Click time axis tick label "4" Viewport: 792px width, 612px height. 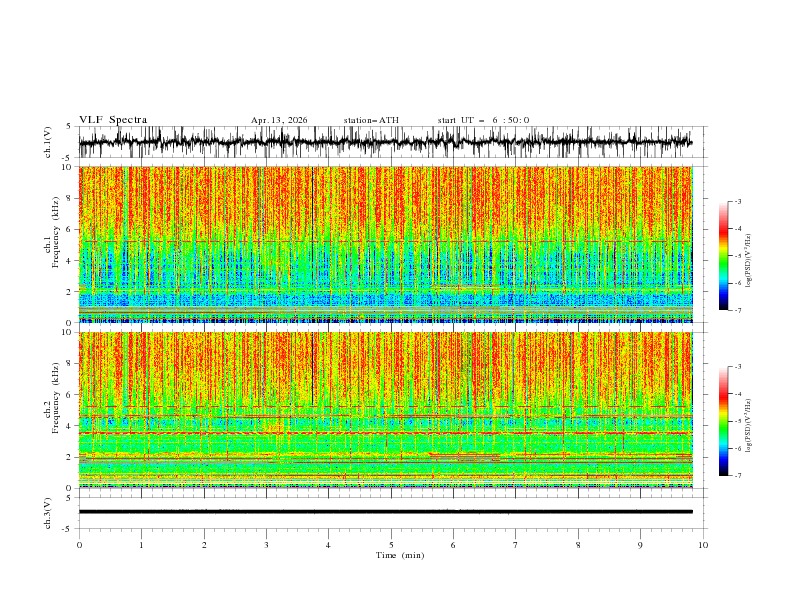(328, 545)
